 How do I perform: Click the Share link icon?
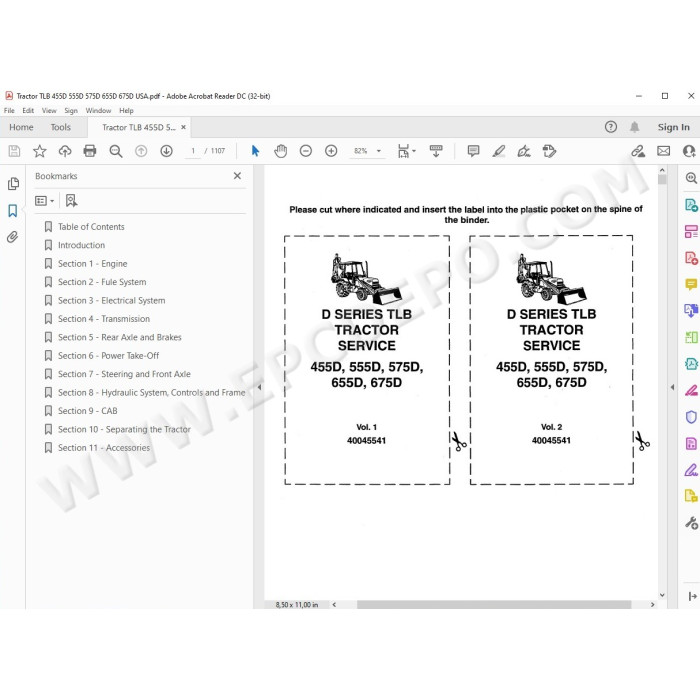click(638, 151)
